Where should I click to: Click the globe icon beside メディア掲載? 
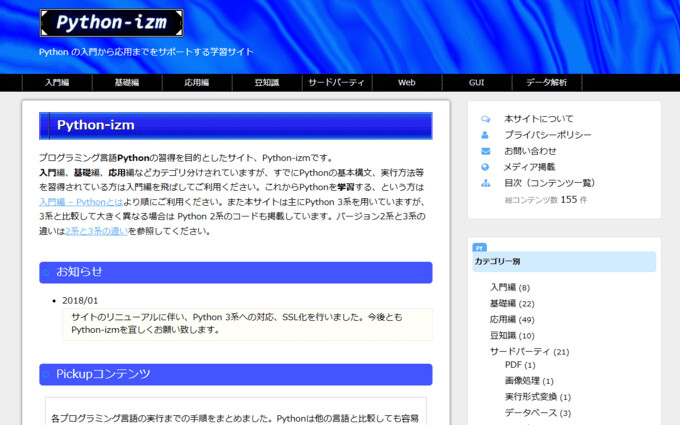tap(485, 167)
